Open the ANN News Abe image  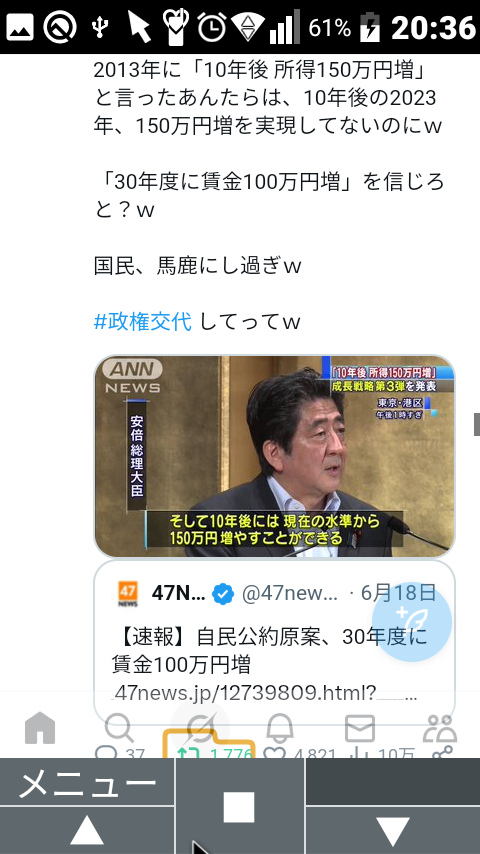tap(275, 456)
